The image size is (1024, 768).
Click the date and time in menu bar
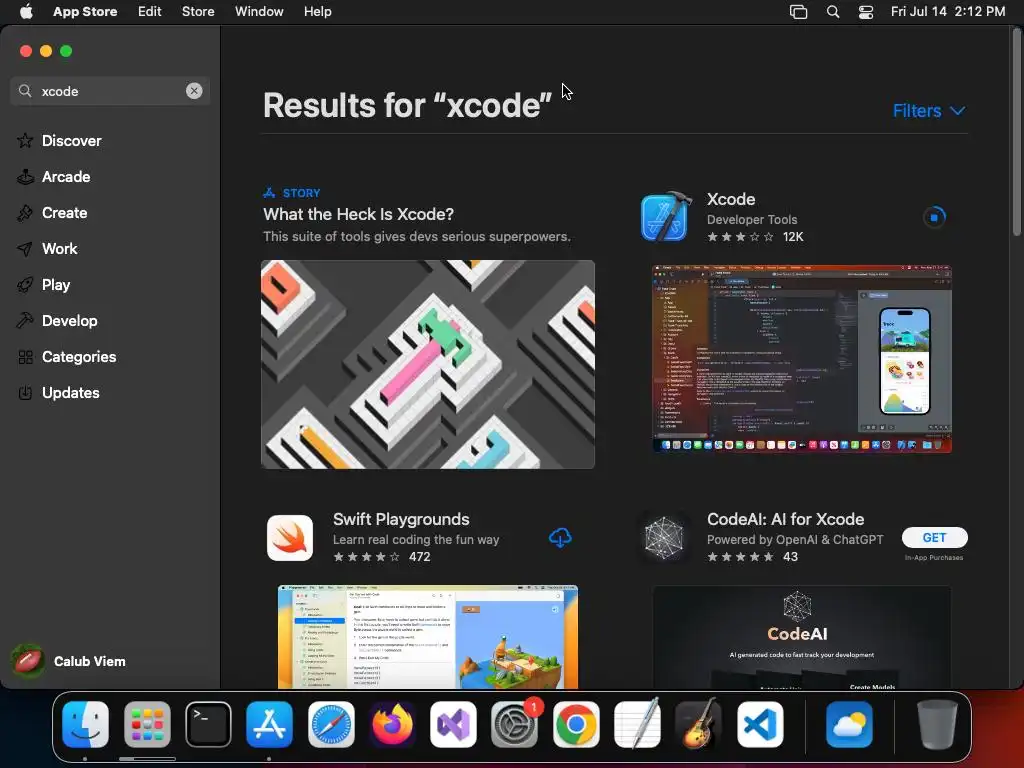[x=948, y=11]
